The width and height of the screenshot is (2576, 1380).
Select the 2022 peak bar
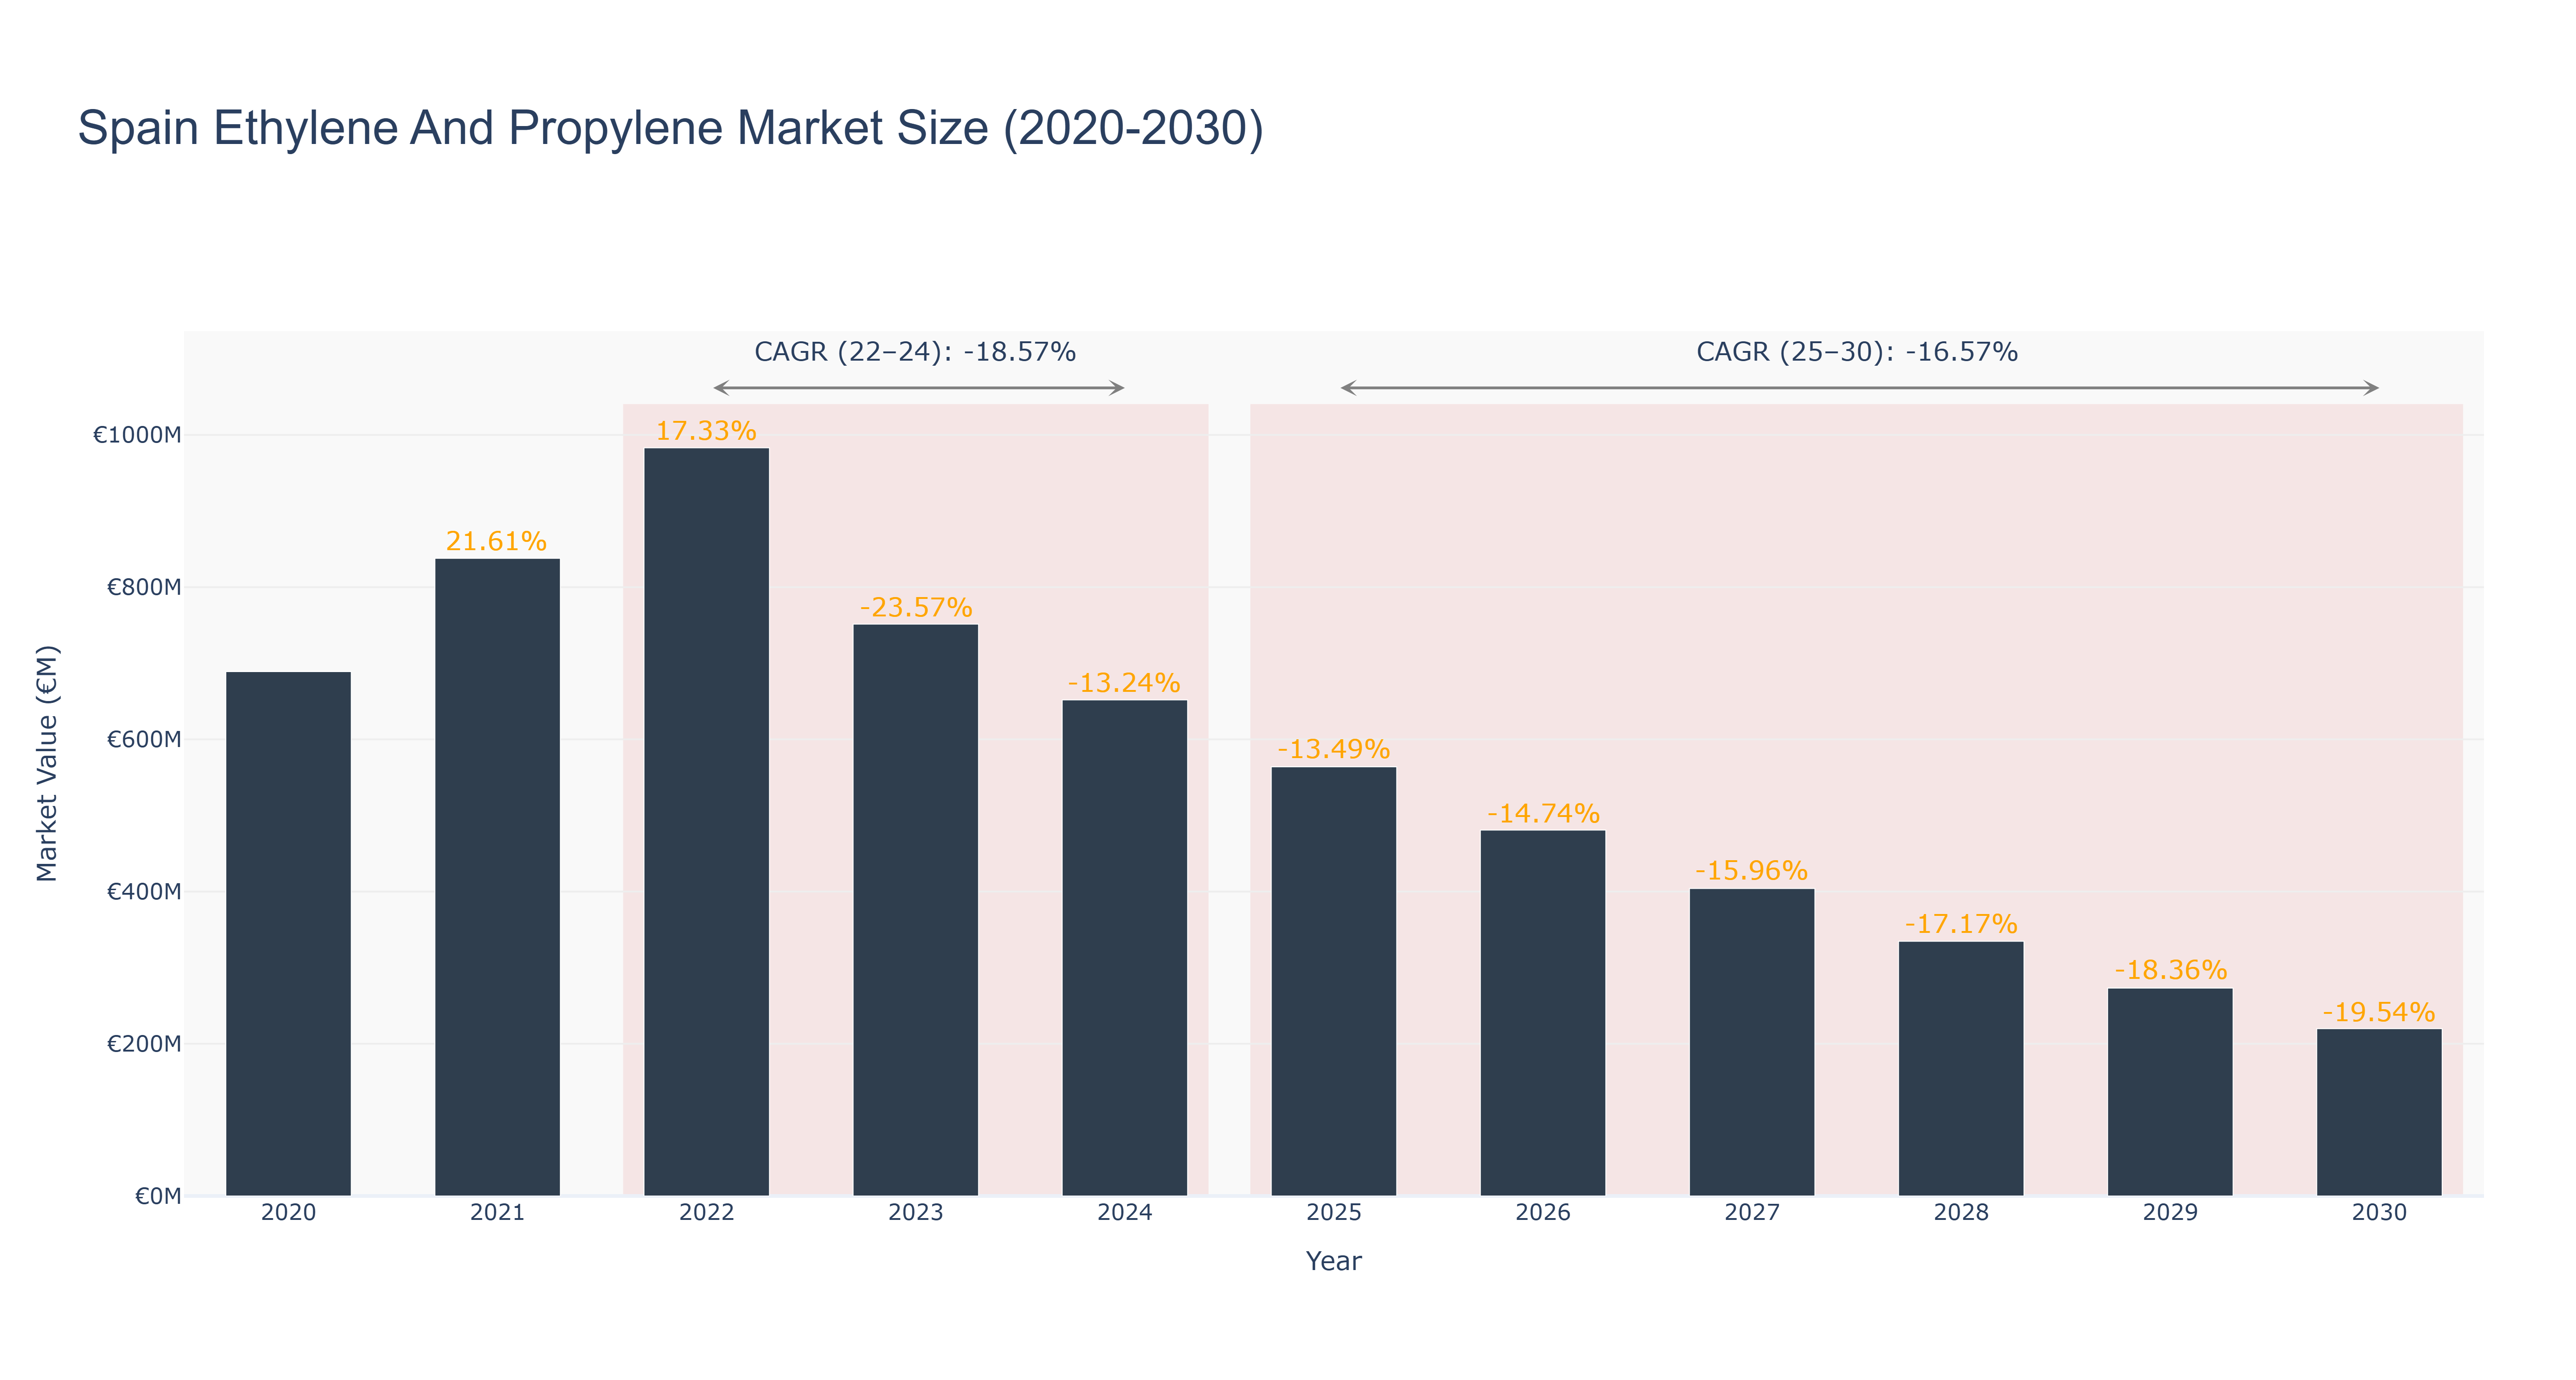[x=706, y=821]
